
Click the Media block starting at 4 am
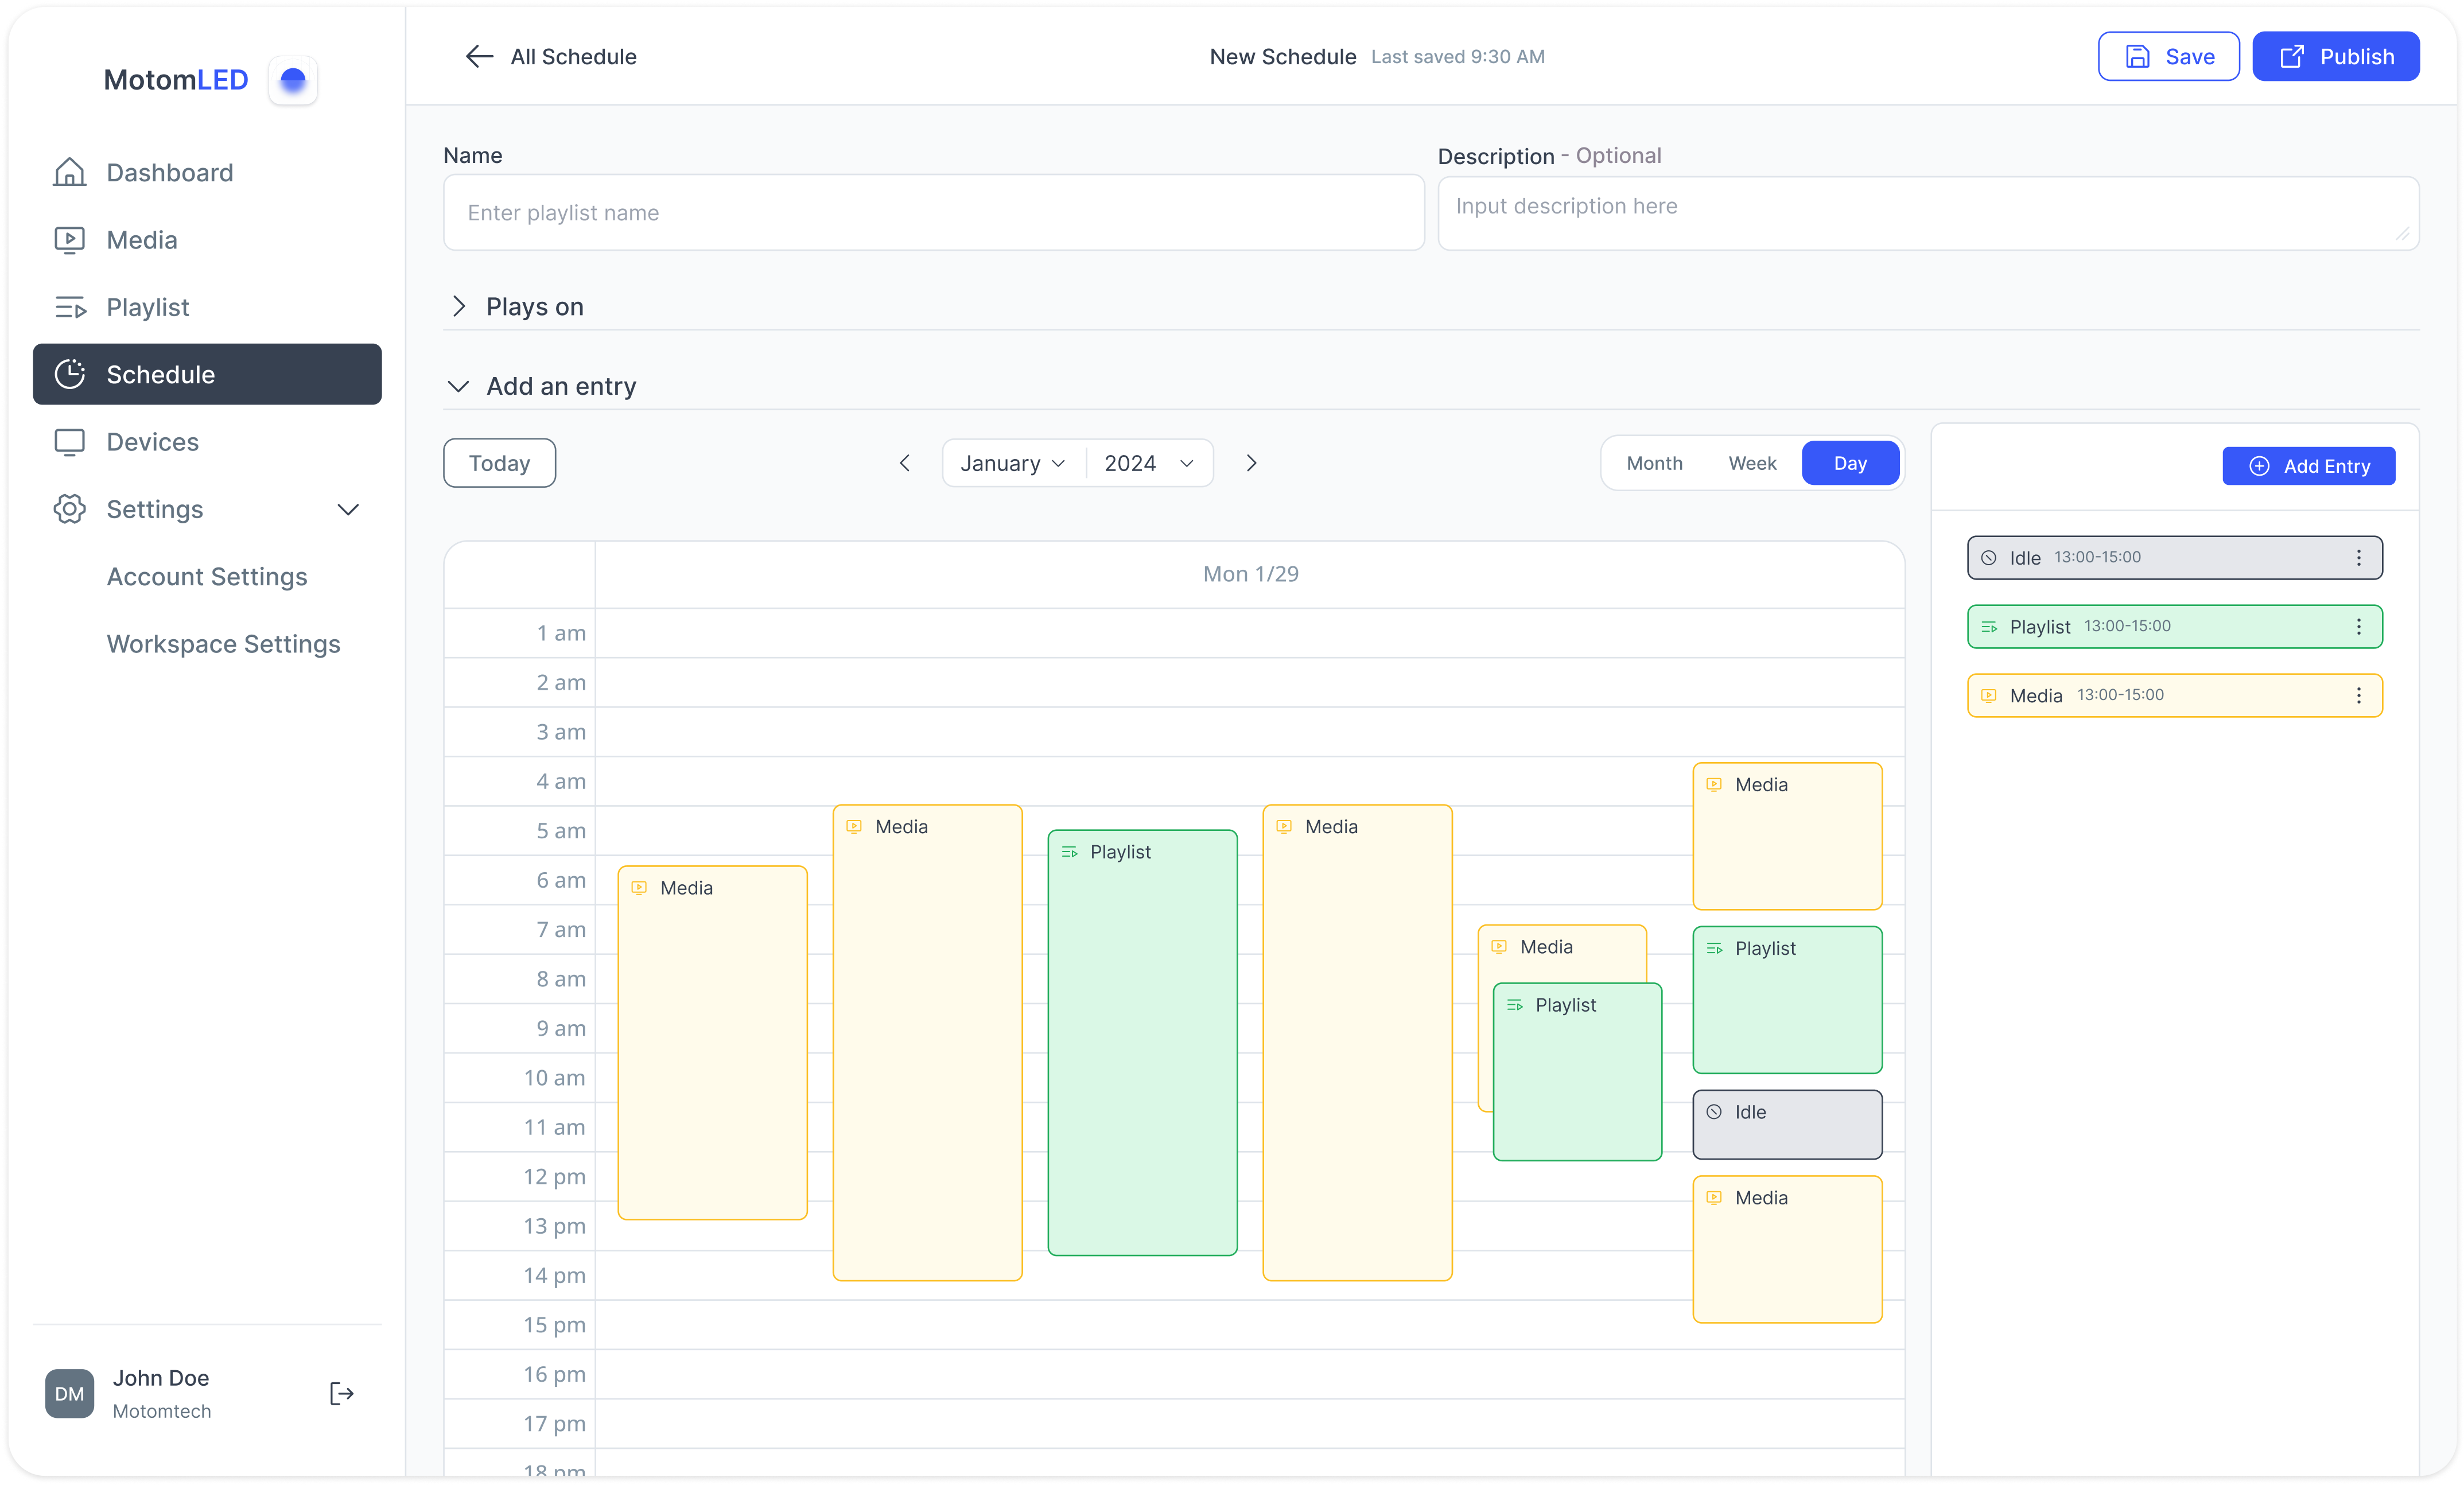click(x=1788, y=836)
